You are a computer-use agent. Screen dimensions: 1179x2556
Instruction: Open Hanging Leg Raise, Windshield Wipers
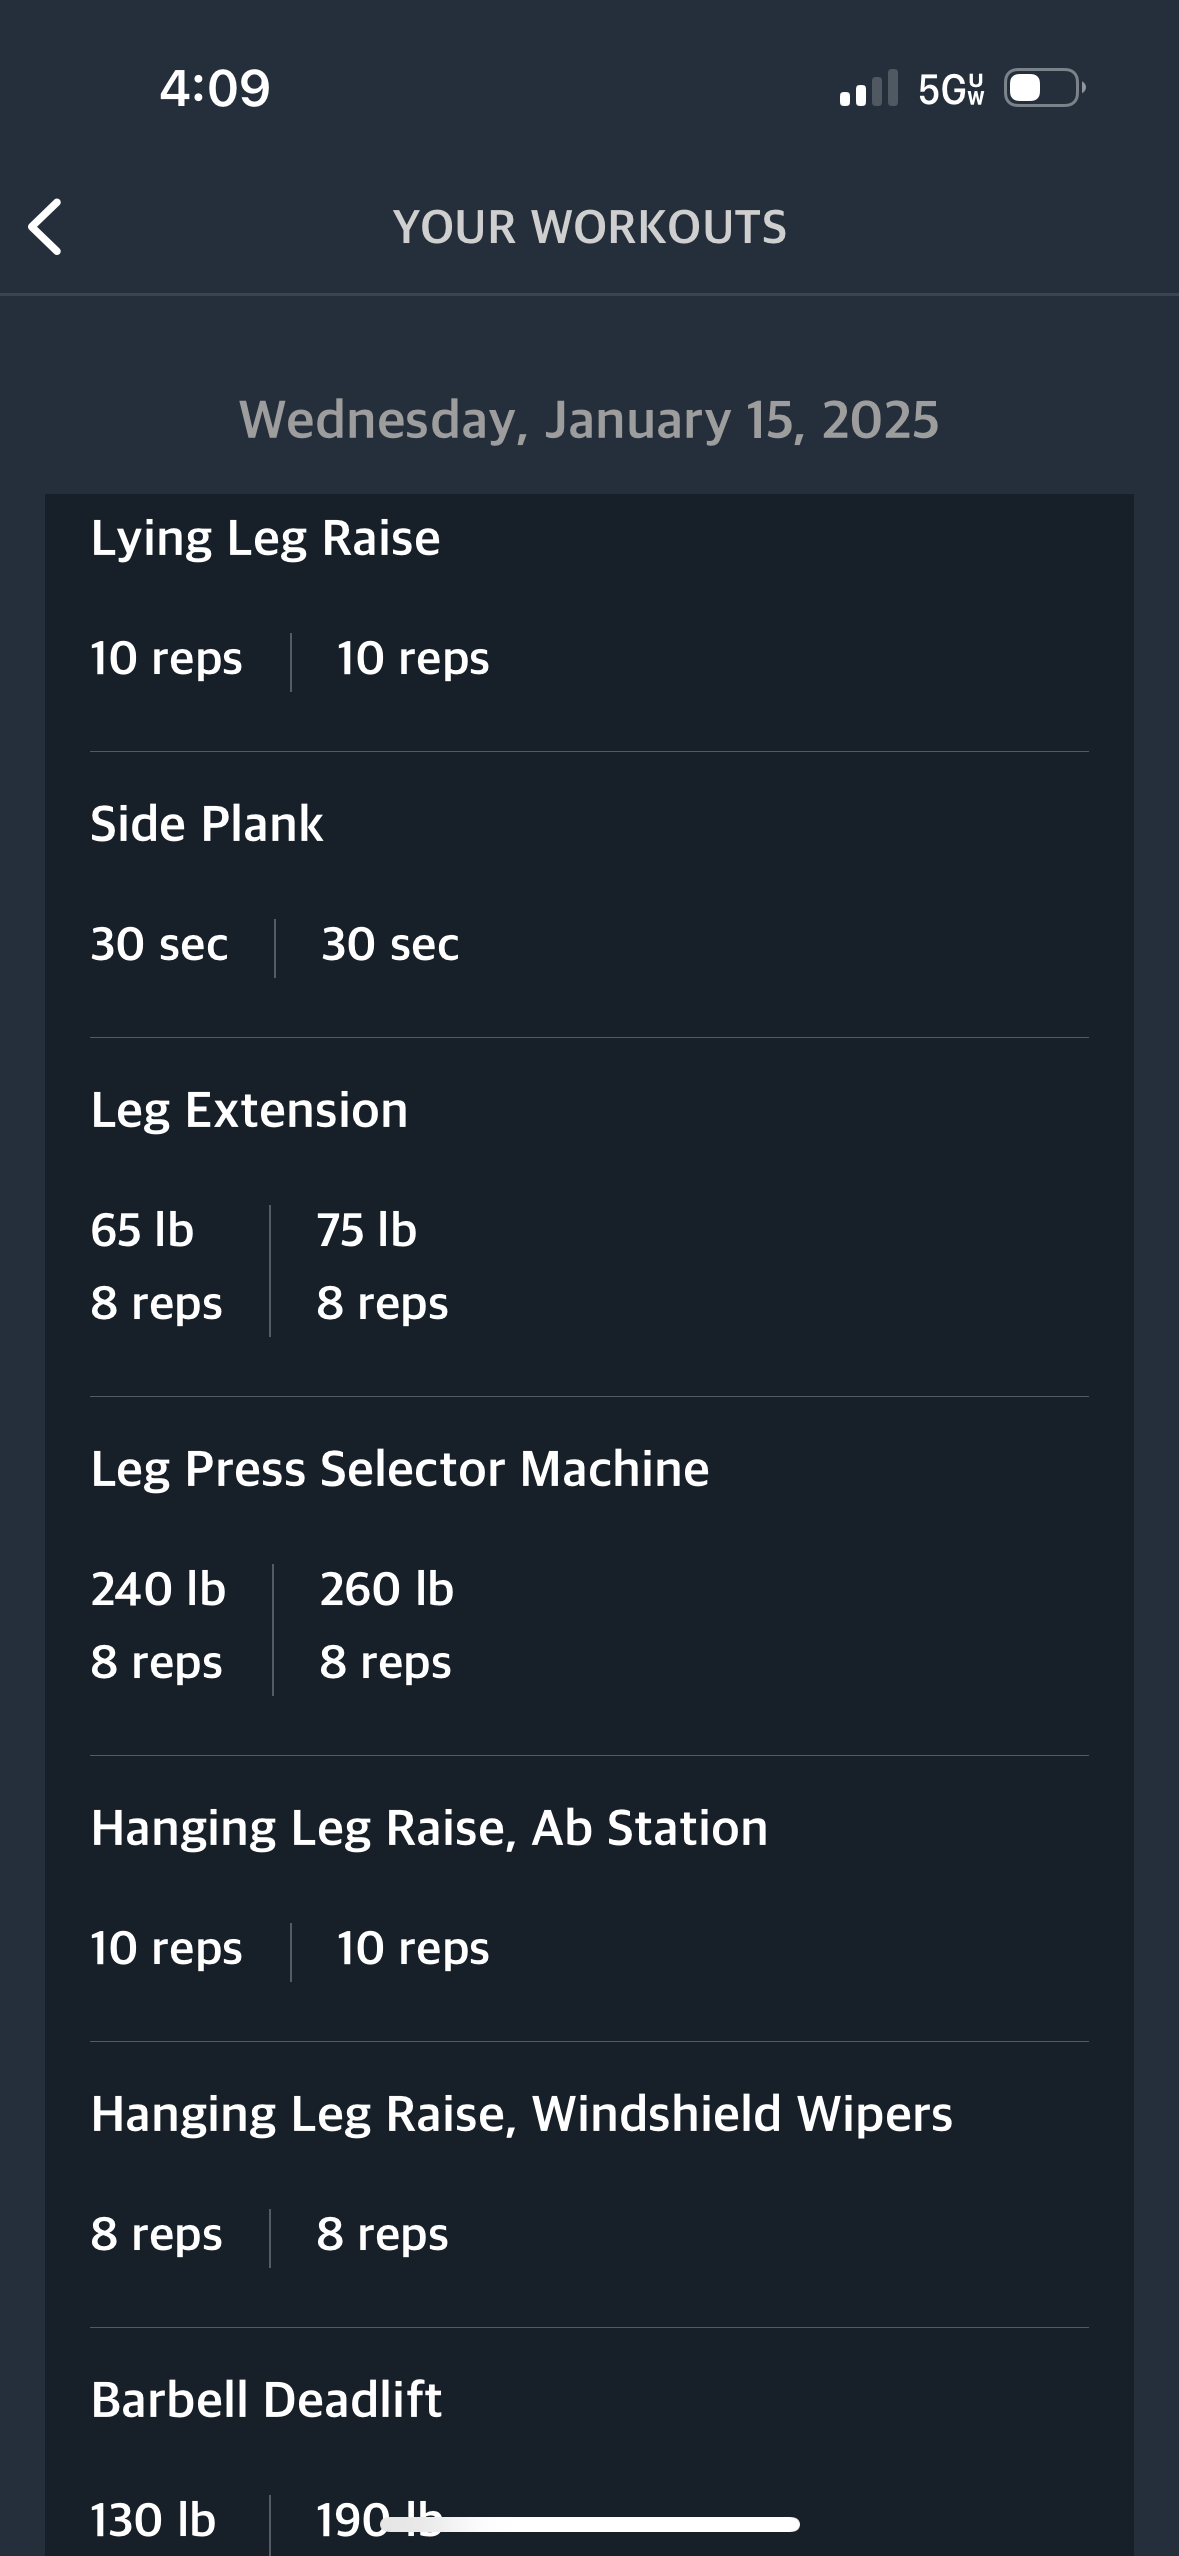[521, 2114]
